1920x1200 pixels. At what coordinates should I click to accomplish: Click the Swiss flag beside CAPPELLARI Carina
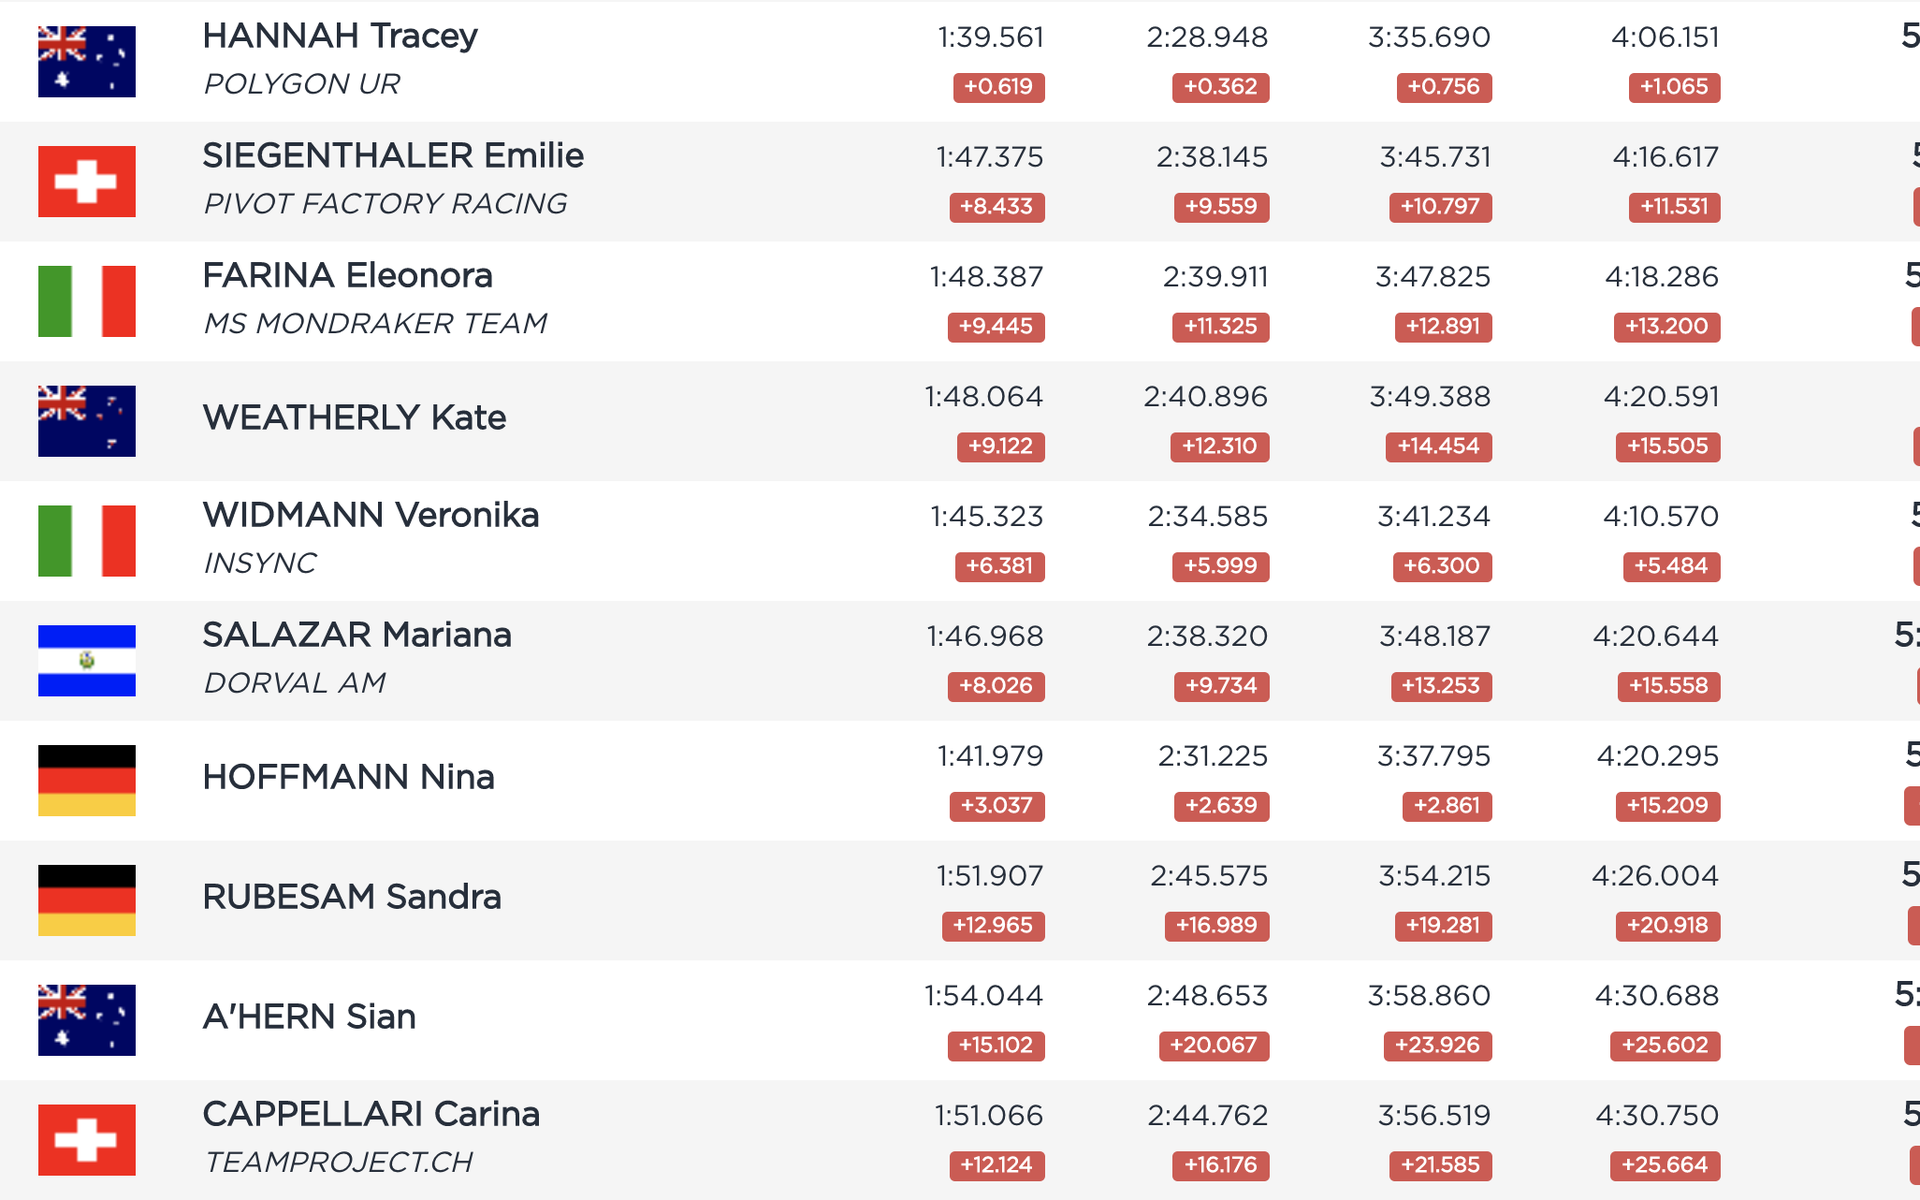click(87, 1140)
